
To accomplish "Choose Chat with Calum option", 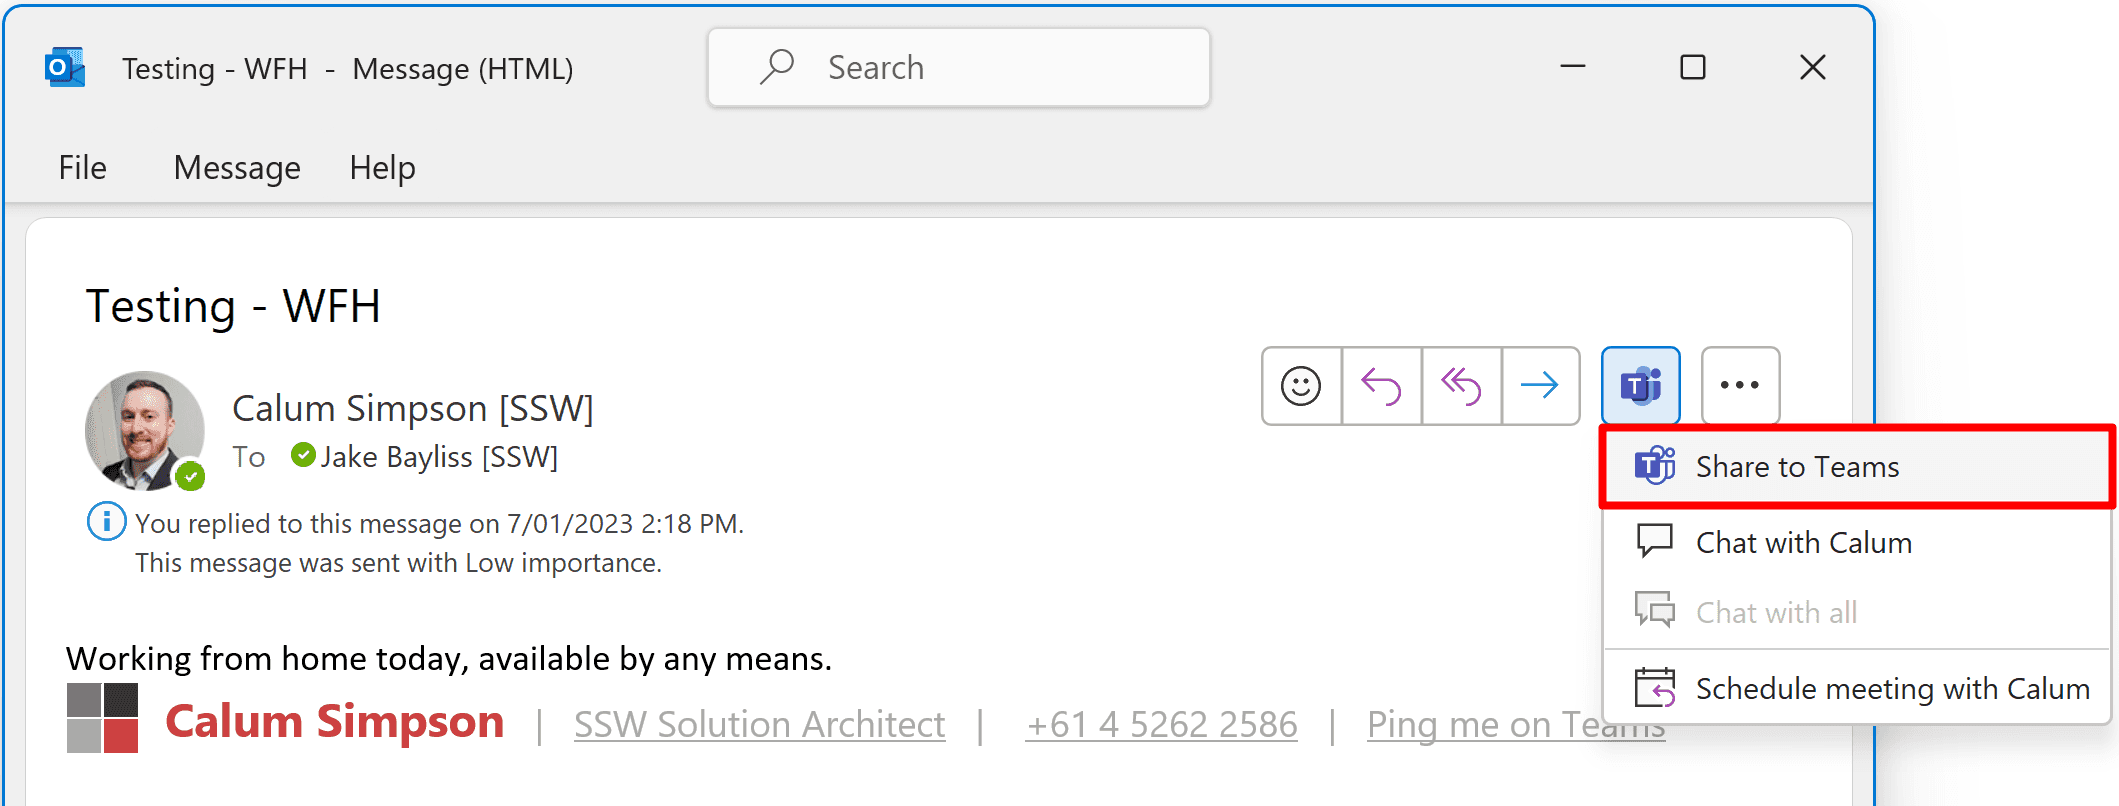I will click(1803, 543).
